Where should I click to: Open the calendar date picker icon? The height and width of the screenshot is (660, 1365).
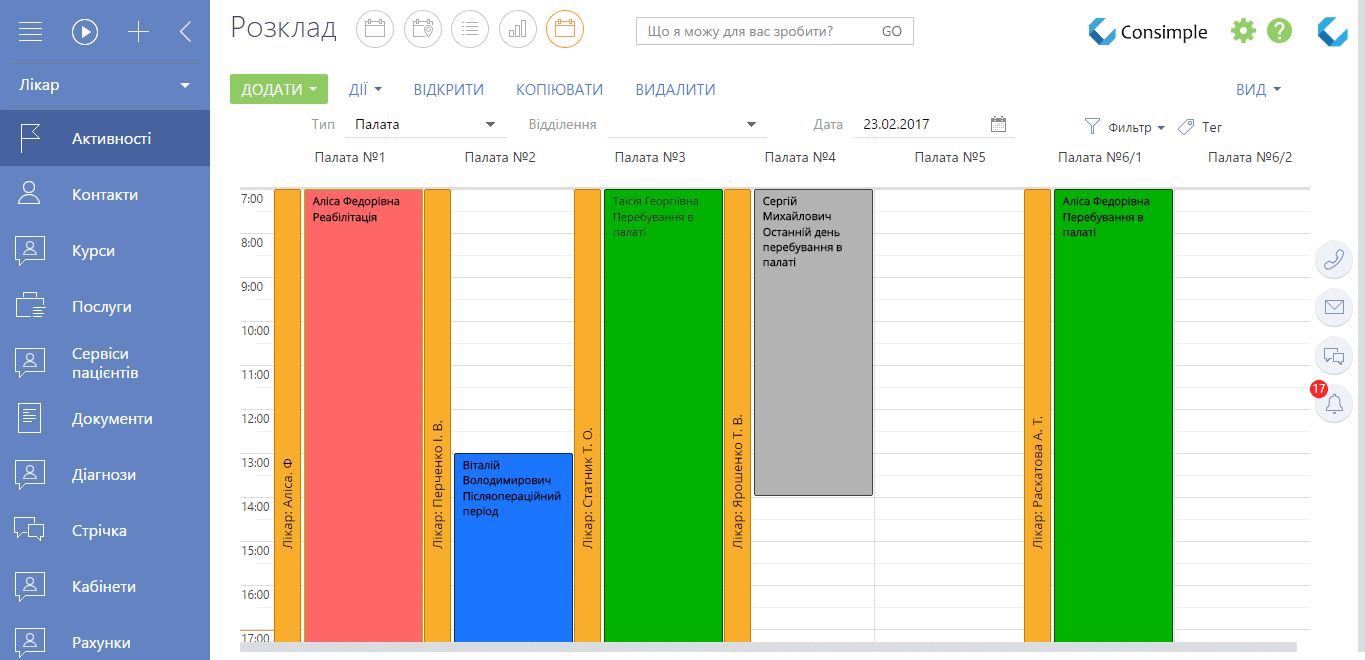998,124
